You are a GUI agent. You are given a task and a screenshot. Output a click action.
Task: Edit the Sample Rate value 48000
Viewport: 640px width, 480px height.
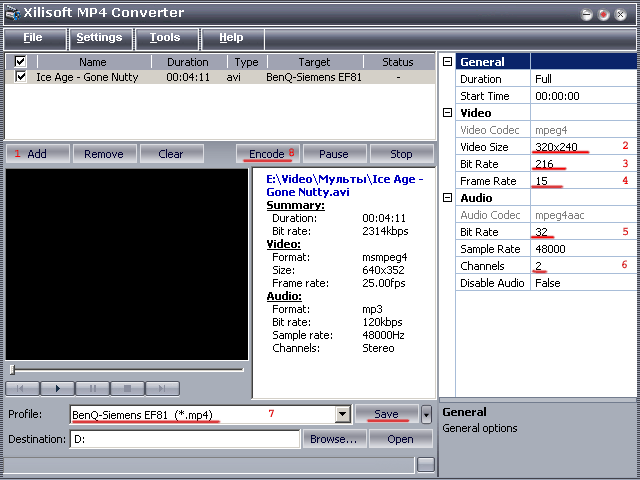click(x=584, y=249)
